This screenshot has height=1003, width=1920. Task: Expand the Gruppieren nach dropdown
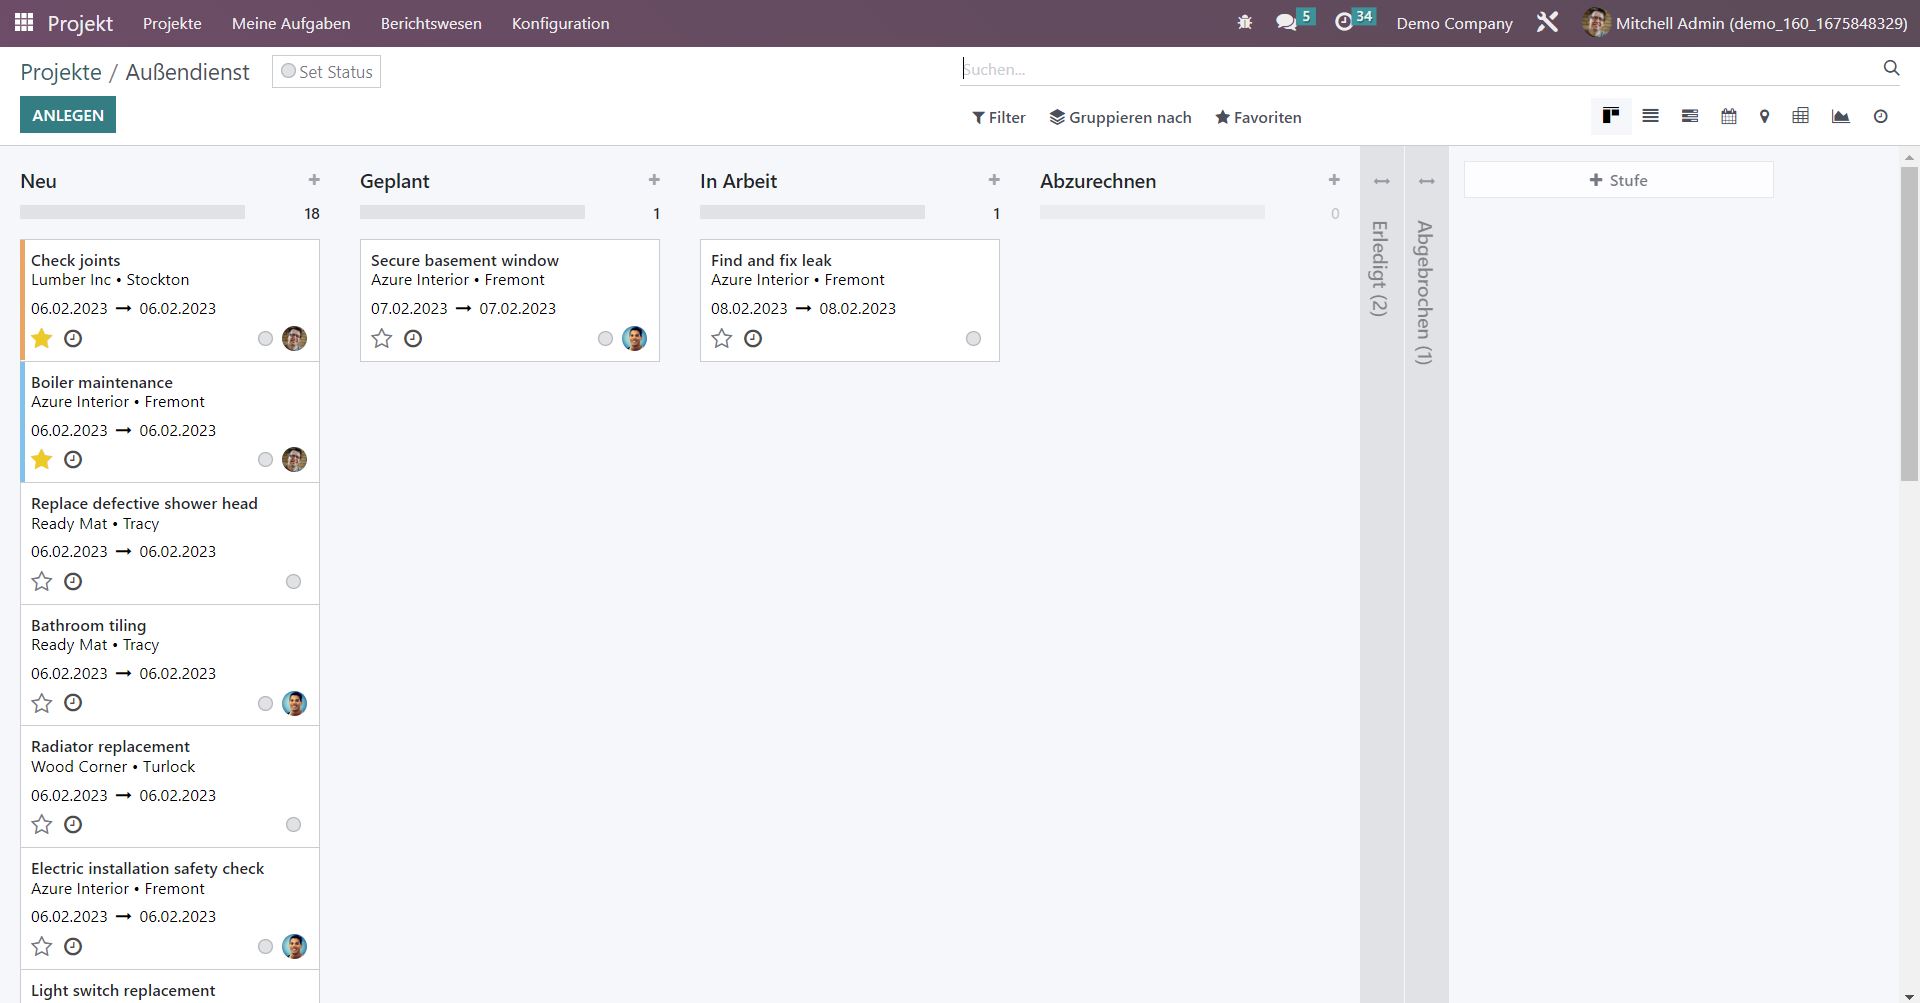coord(1120,118)
